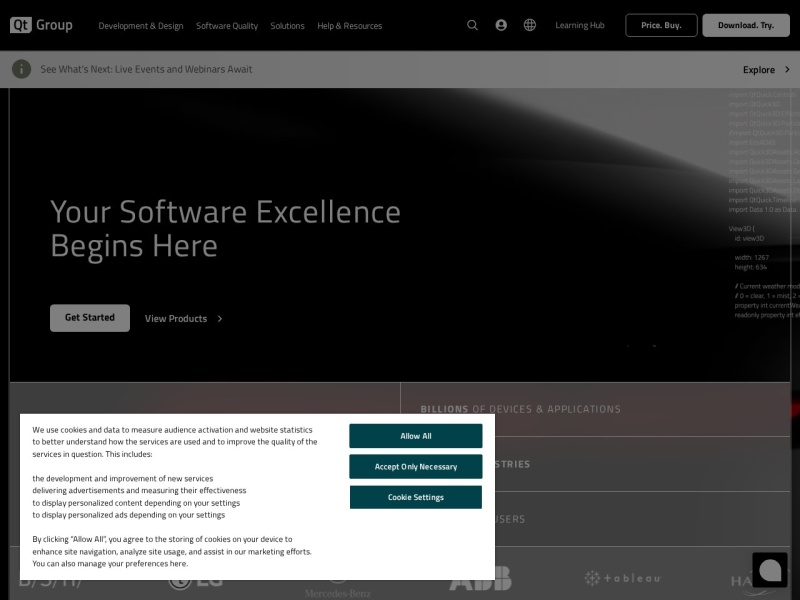Open the language globe icon
This screenshot has width=800, height=600.
(x=530, y=25)
